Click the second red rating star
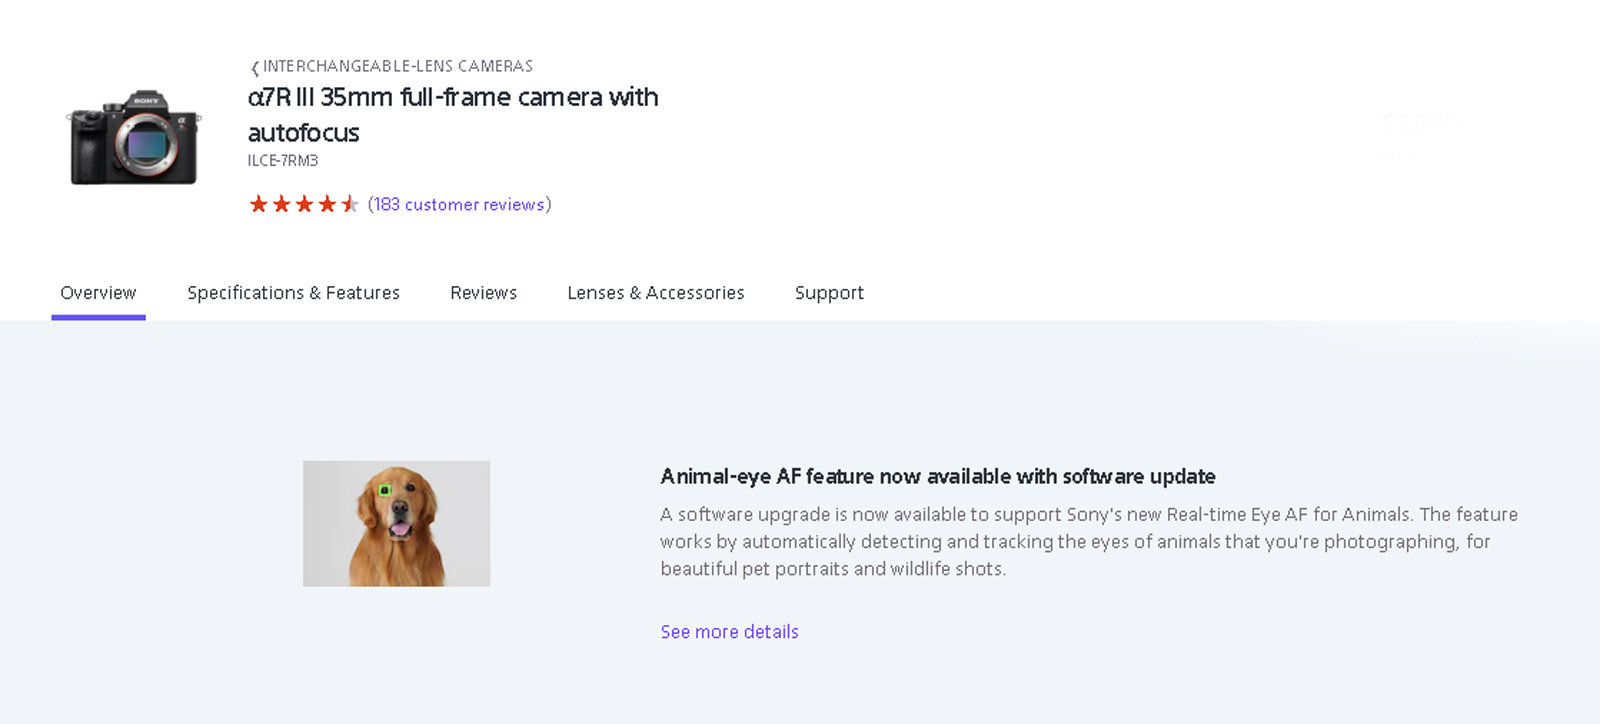This screenshot has width=1600, height=724. [282, 204]
